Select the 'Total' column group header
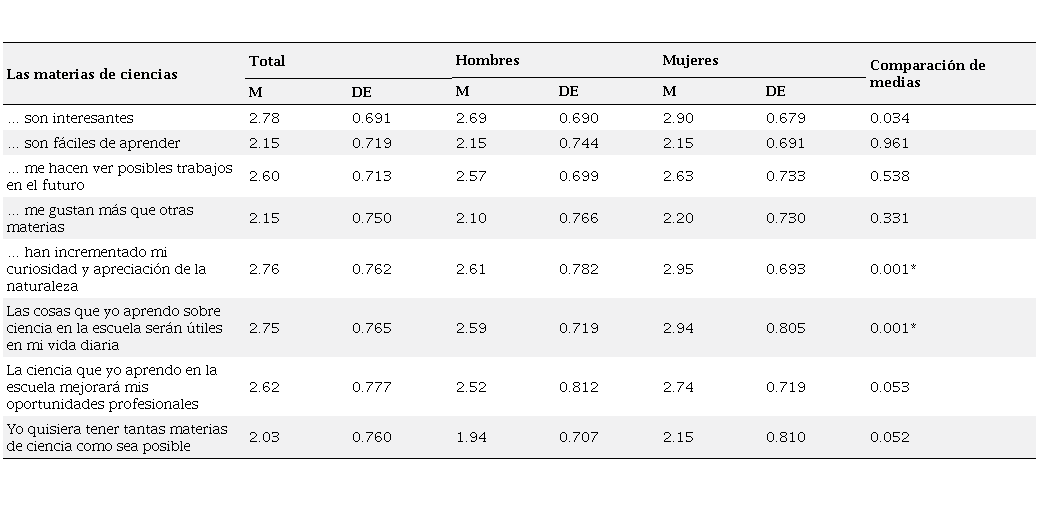This screenshot has height=530, width=1039. pos(267,61)
